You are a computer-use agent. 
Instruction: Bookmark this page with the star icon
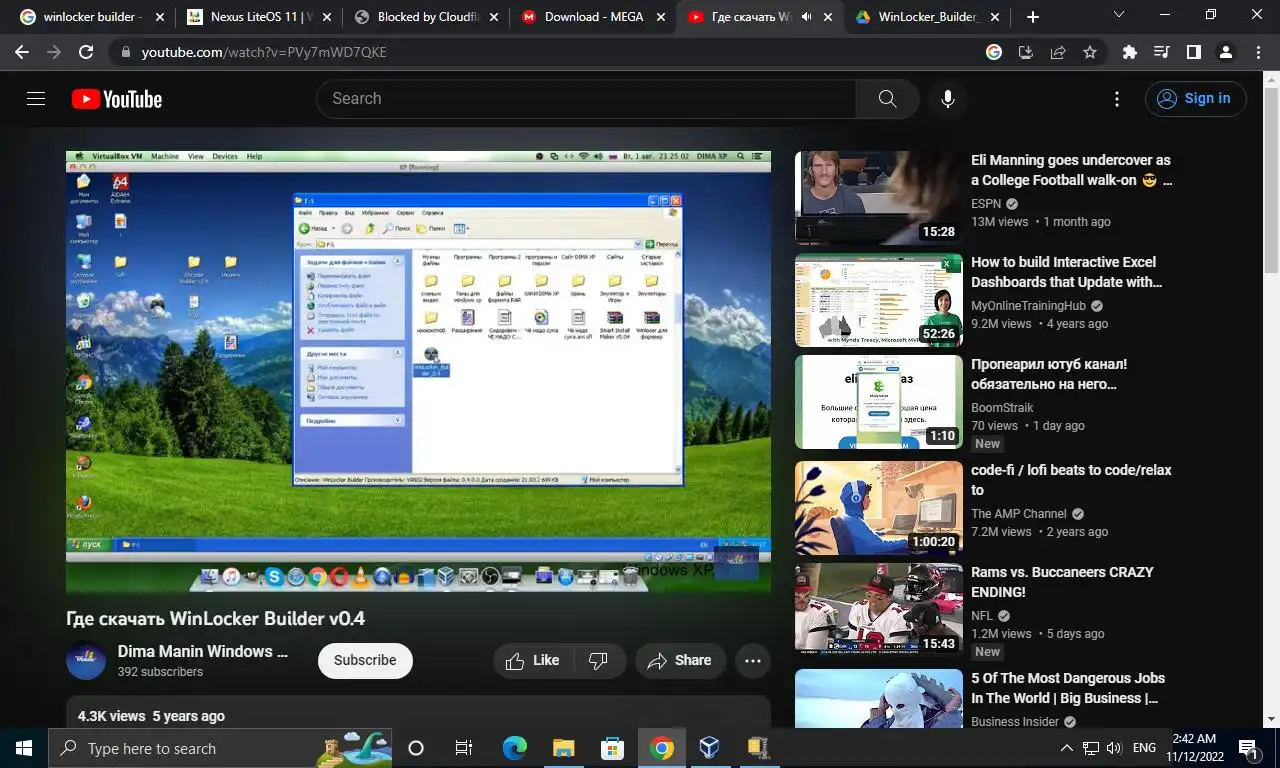click(1090, 52)
